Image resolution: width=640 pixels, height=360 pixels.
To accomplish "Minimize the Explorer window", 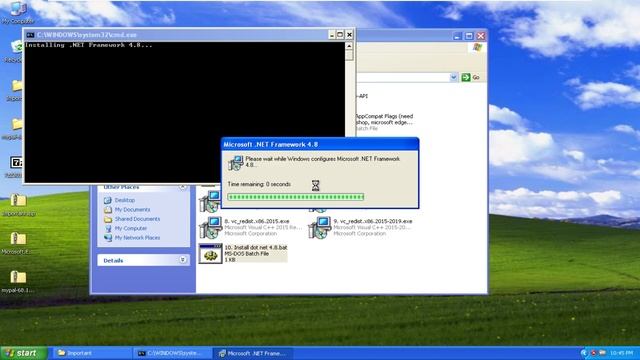I will tap(457, 36).
